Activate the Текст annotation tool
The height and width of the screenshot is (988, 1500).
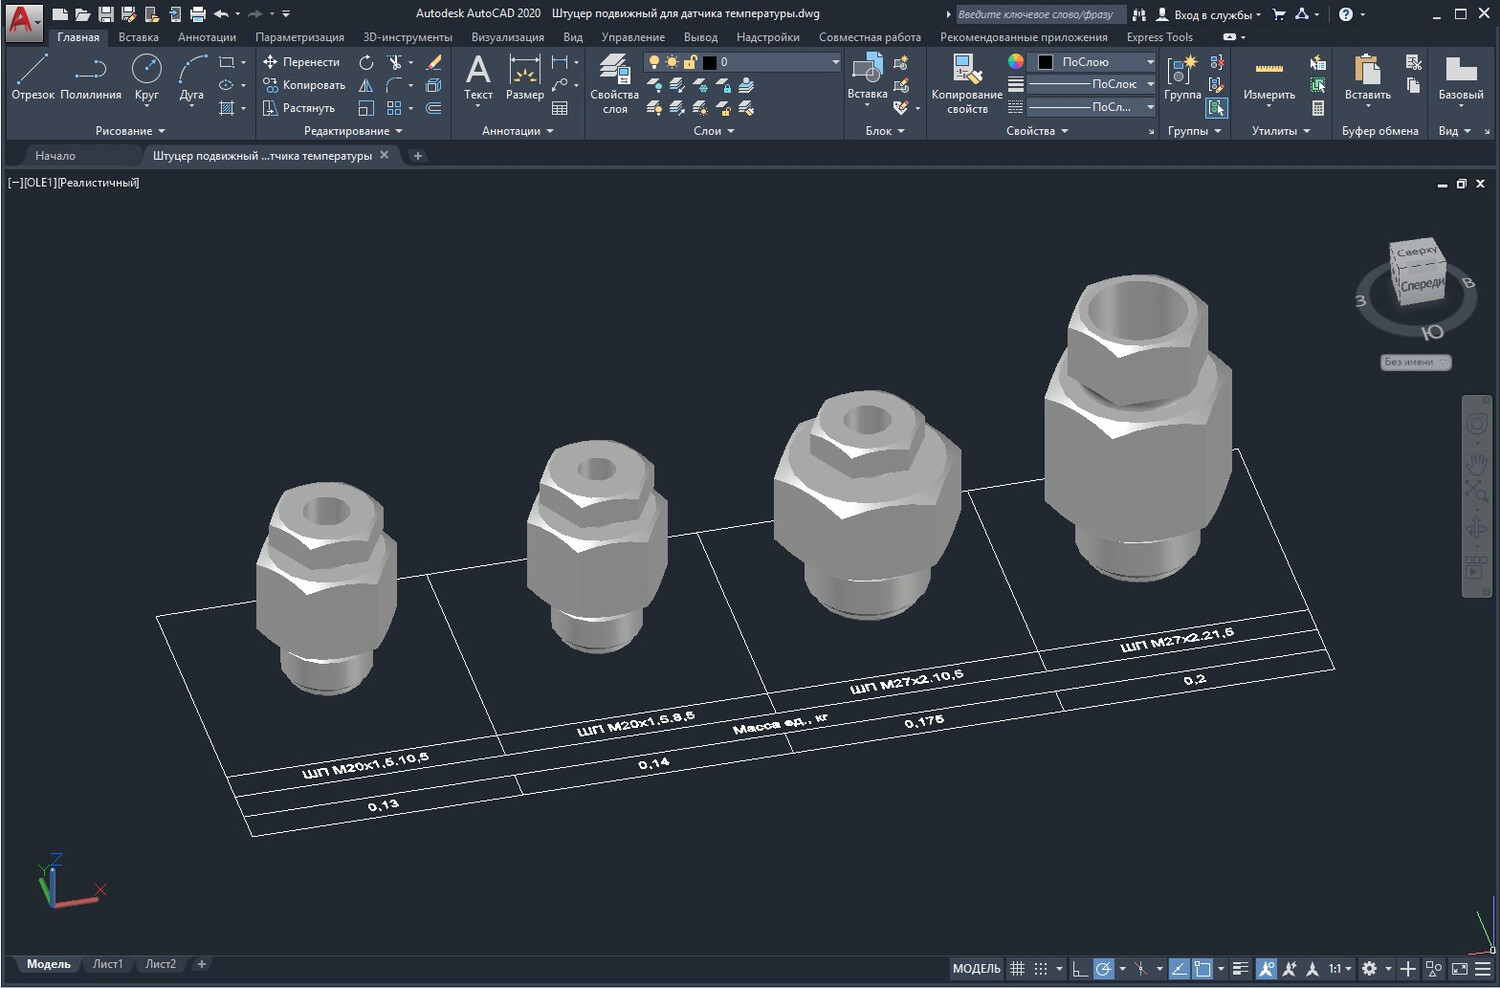[x=478, y=77]
